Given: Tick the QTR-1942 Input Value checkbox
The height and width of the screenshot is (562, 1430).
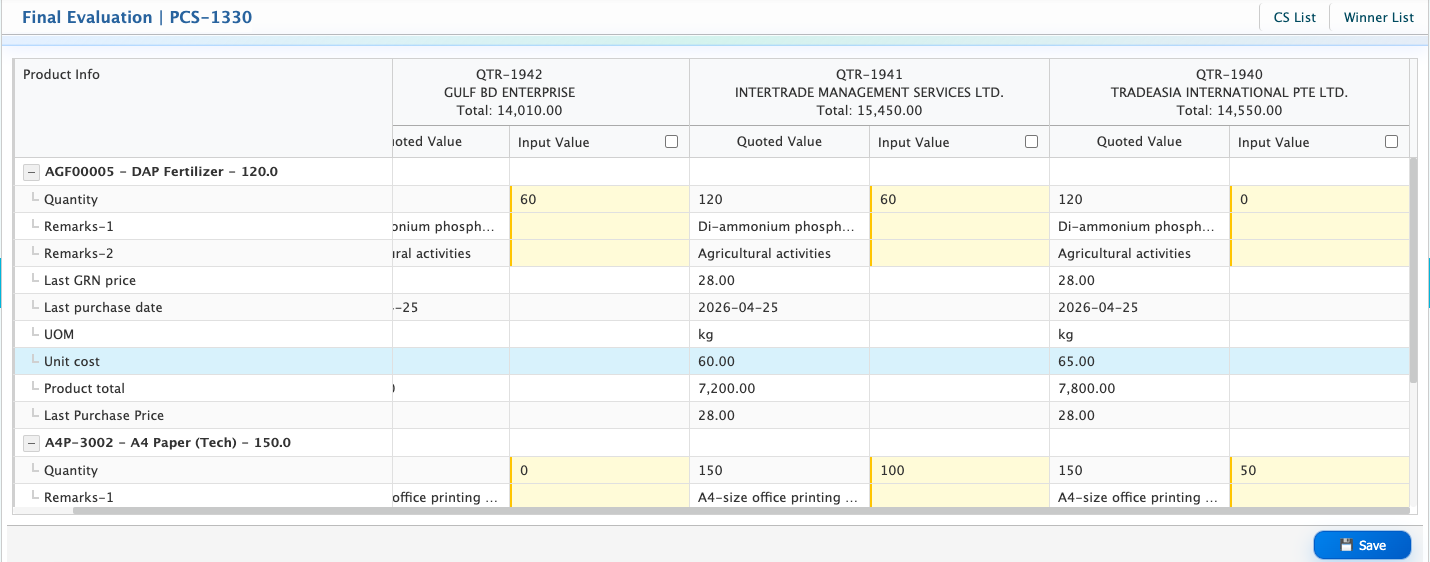Looking at the screenshot, I should (672, 142).
